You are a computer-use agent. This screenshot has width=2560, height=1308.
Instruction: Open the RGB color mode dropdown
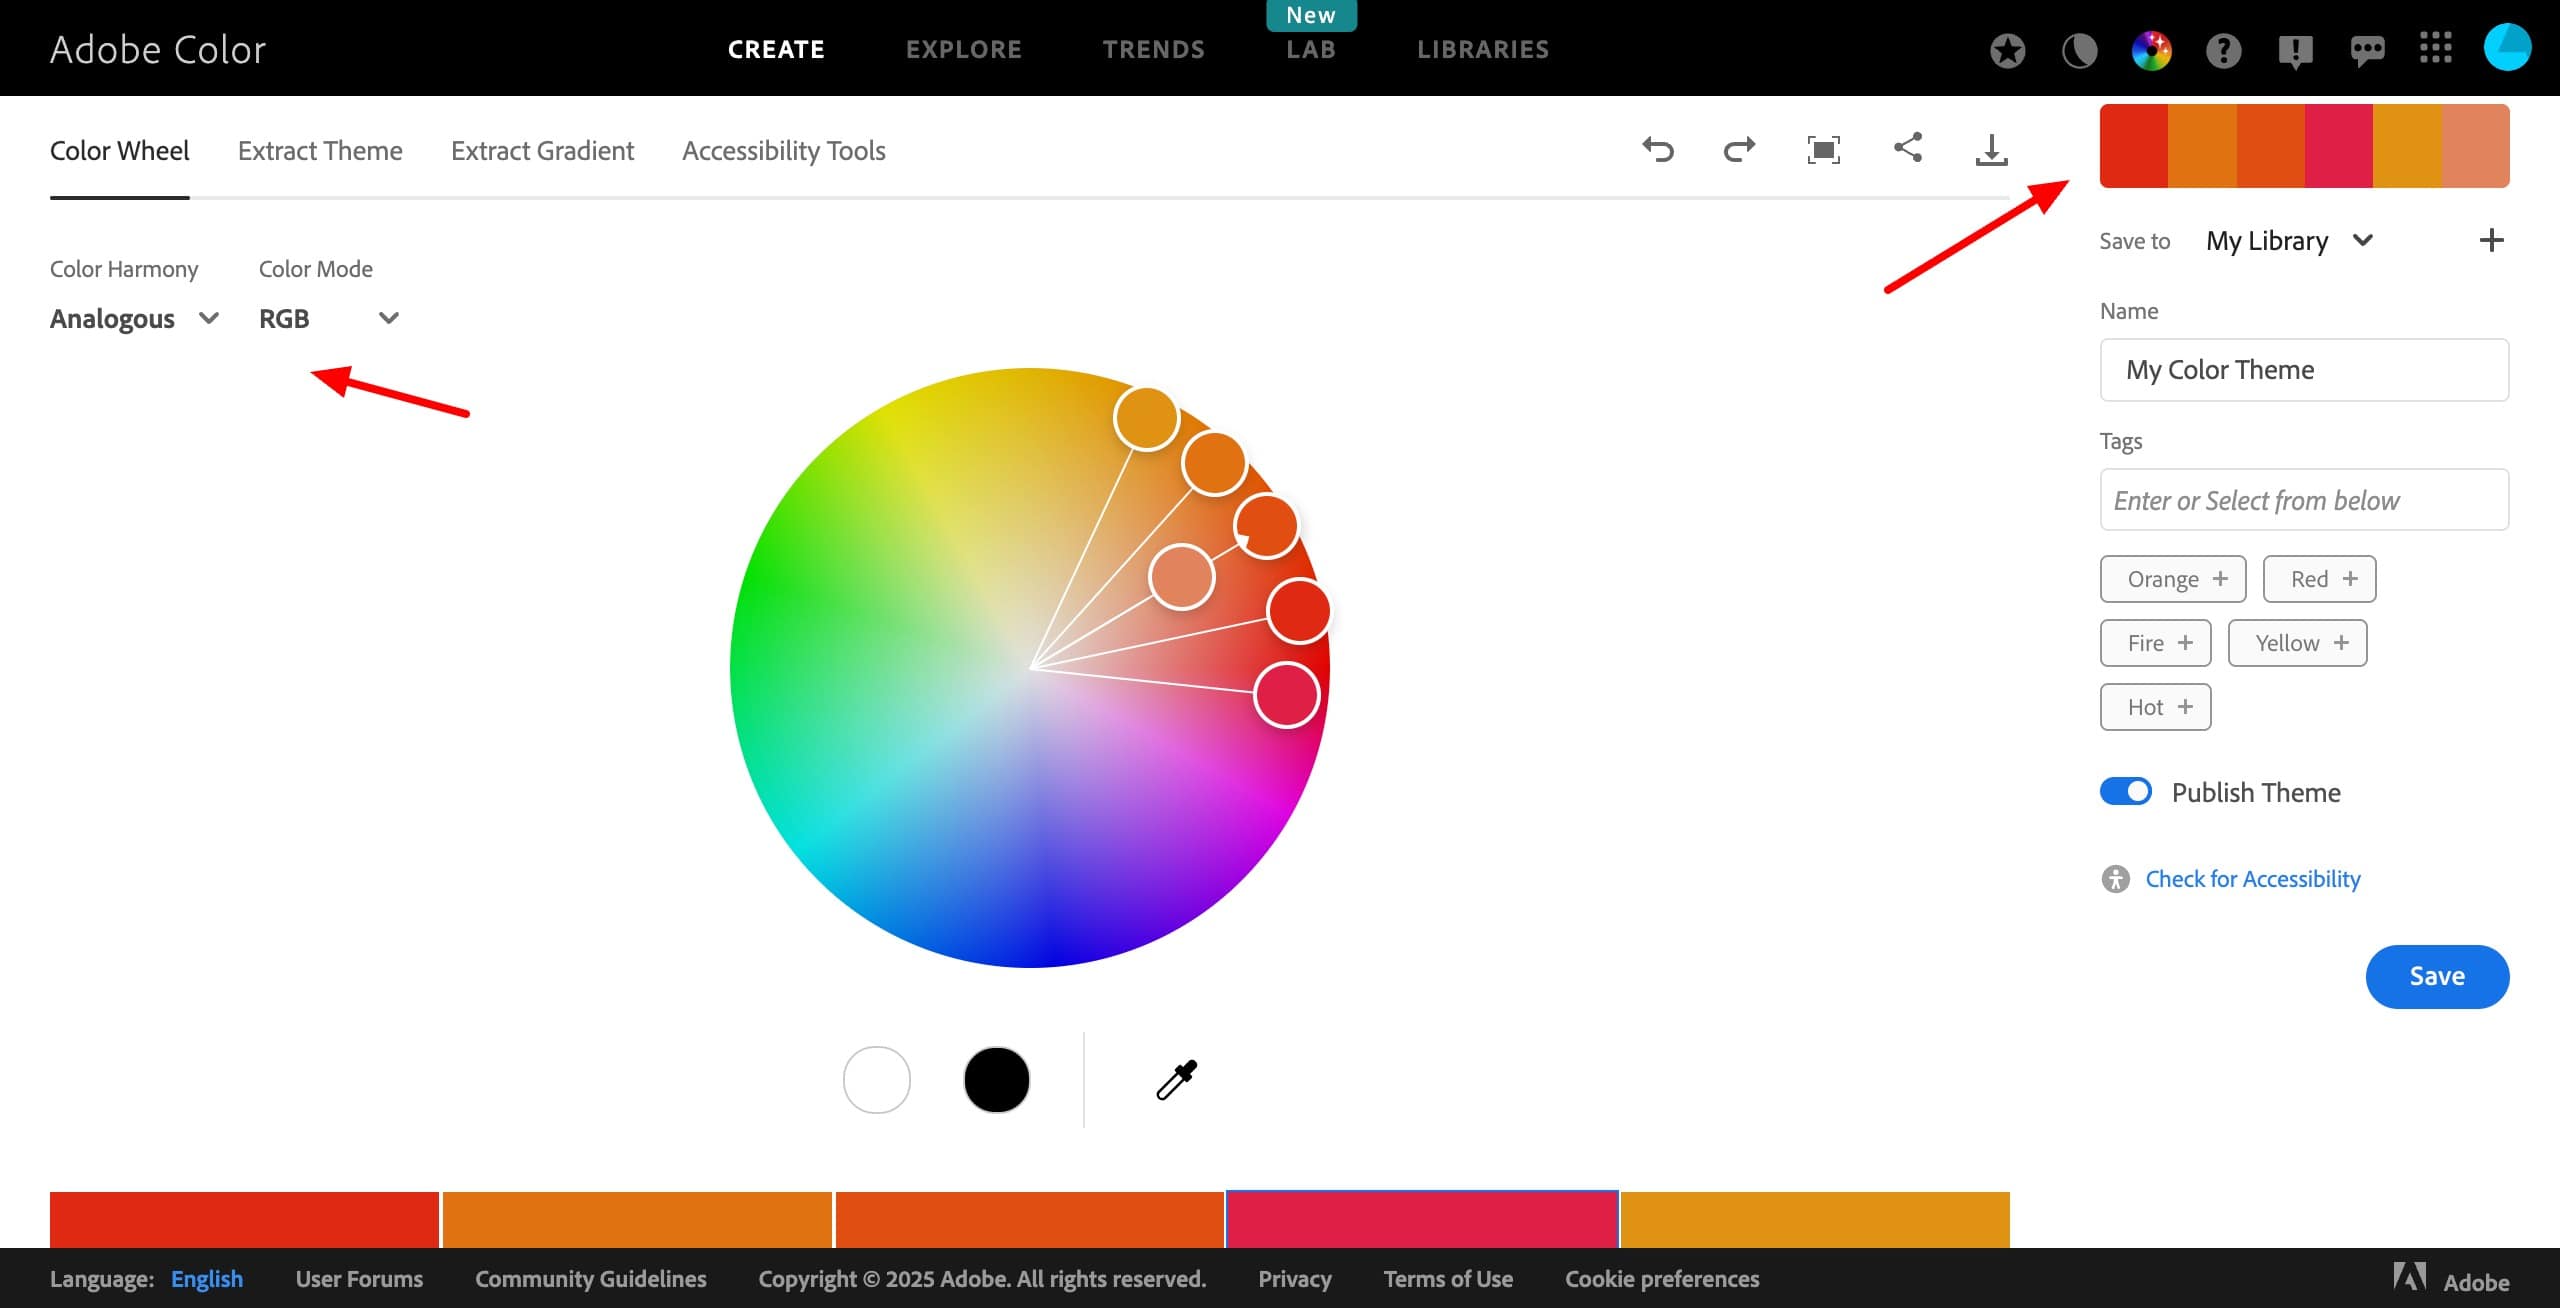[328, 318]
